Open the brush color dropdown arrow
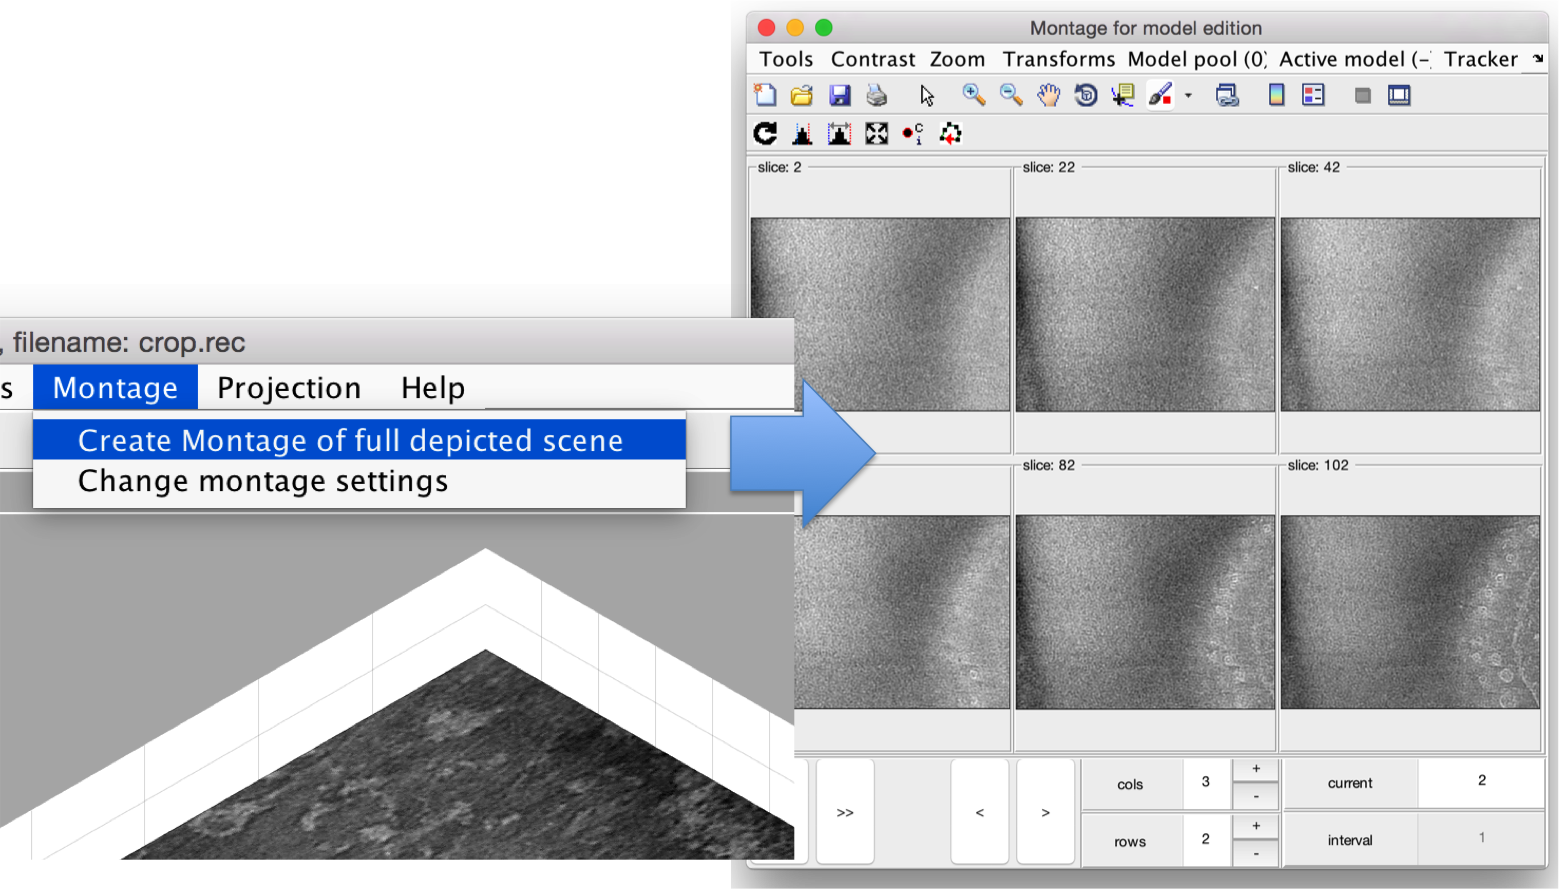The height and width of the screenshot is (889, 1559). (1188, 96)
